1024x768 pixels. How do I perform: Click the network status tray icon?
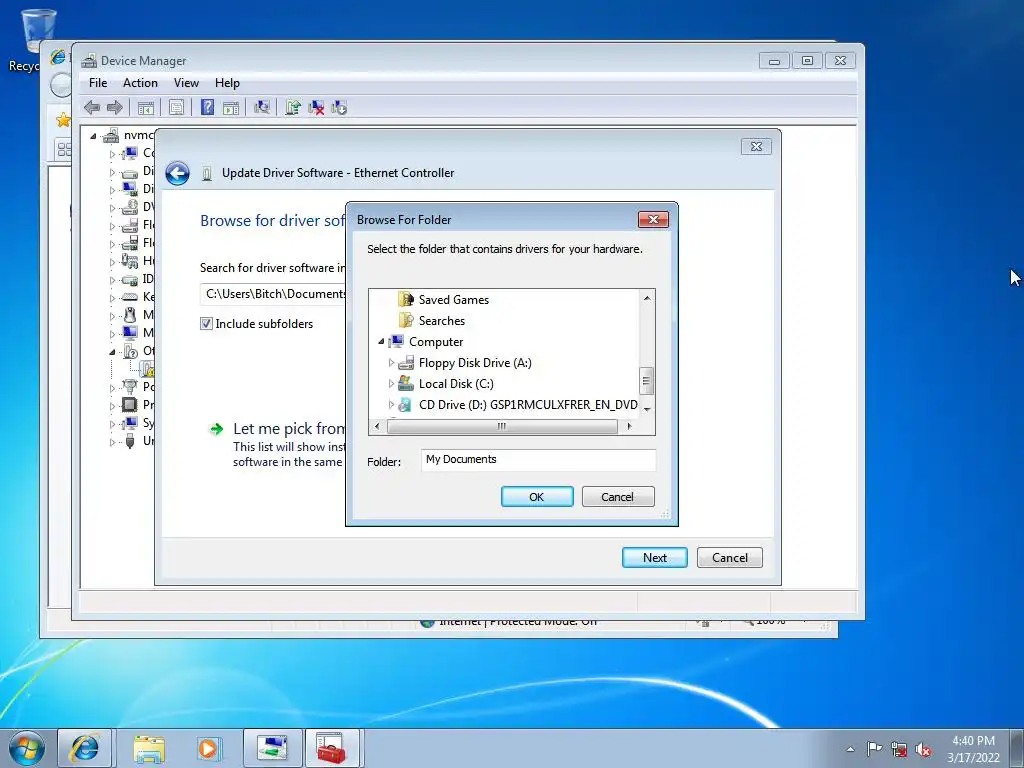[x=899, y=749]
